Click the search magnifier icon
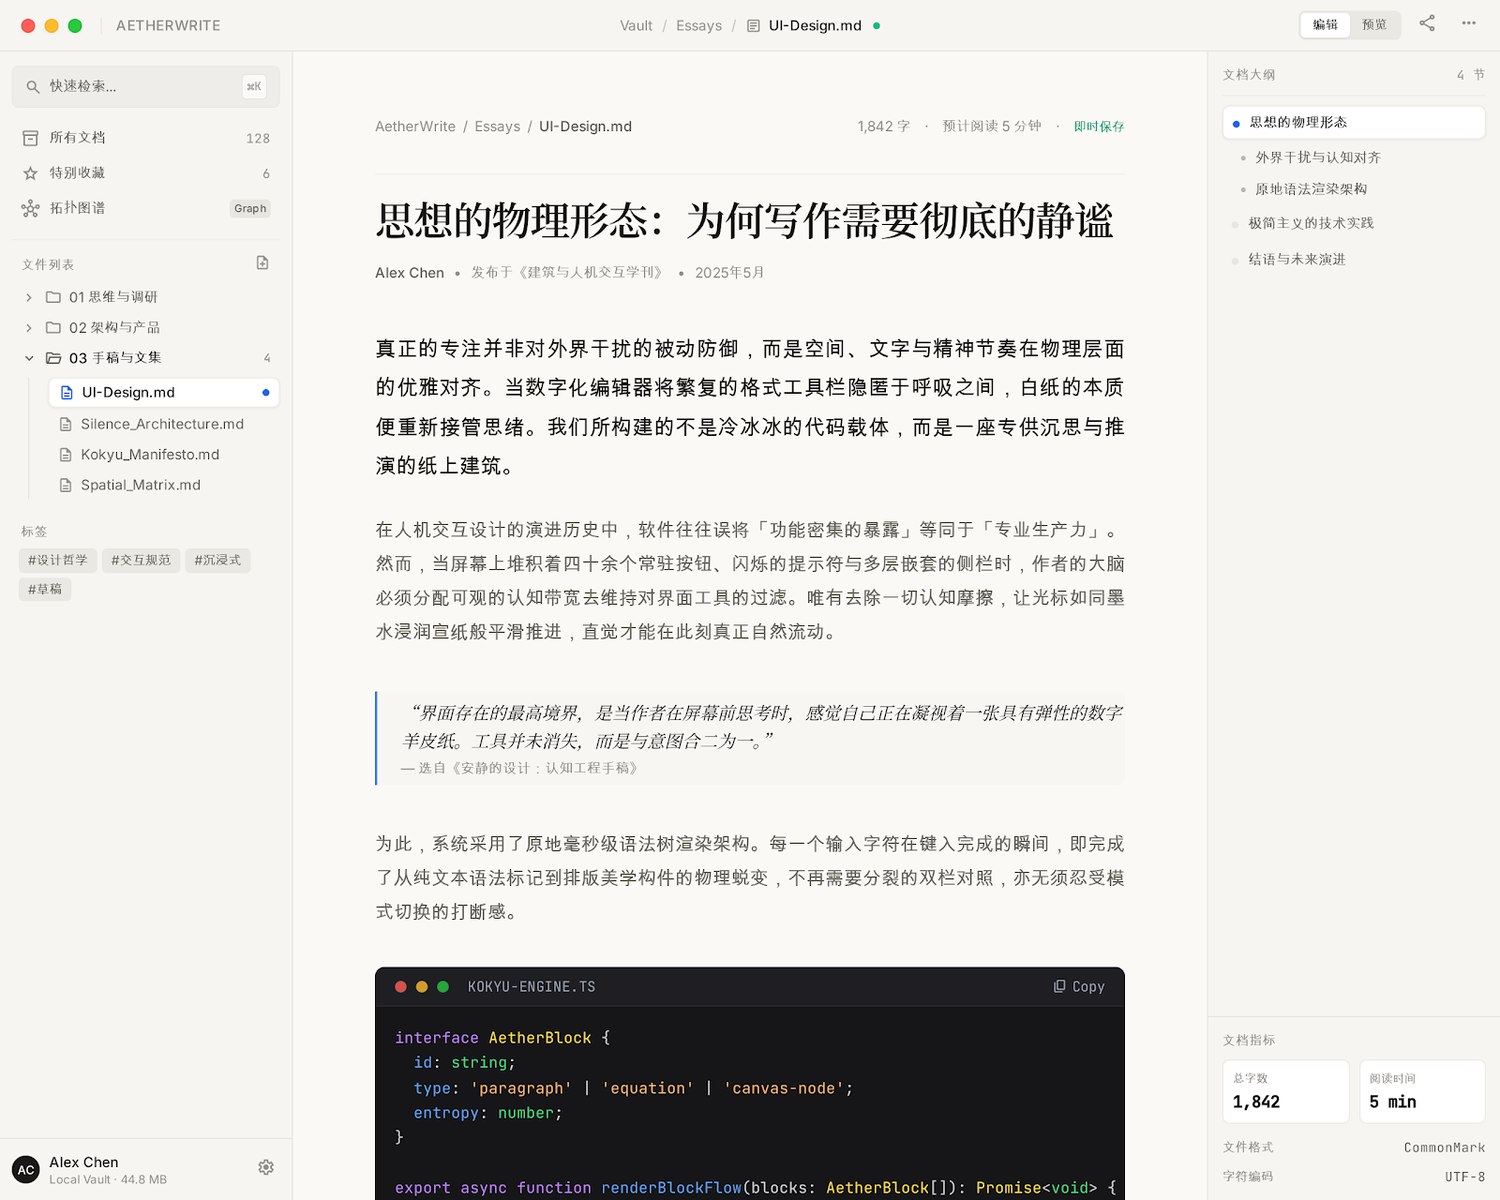 (33, 87)
